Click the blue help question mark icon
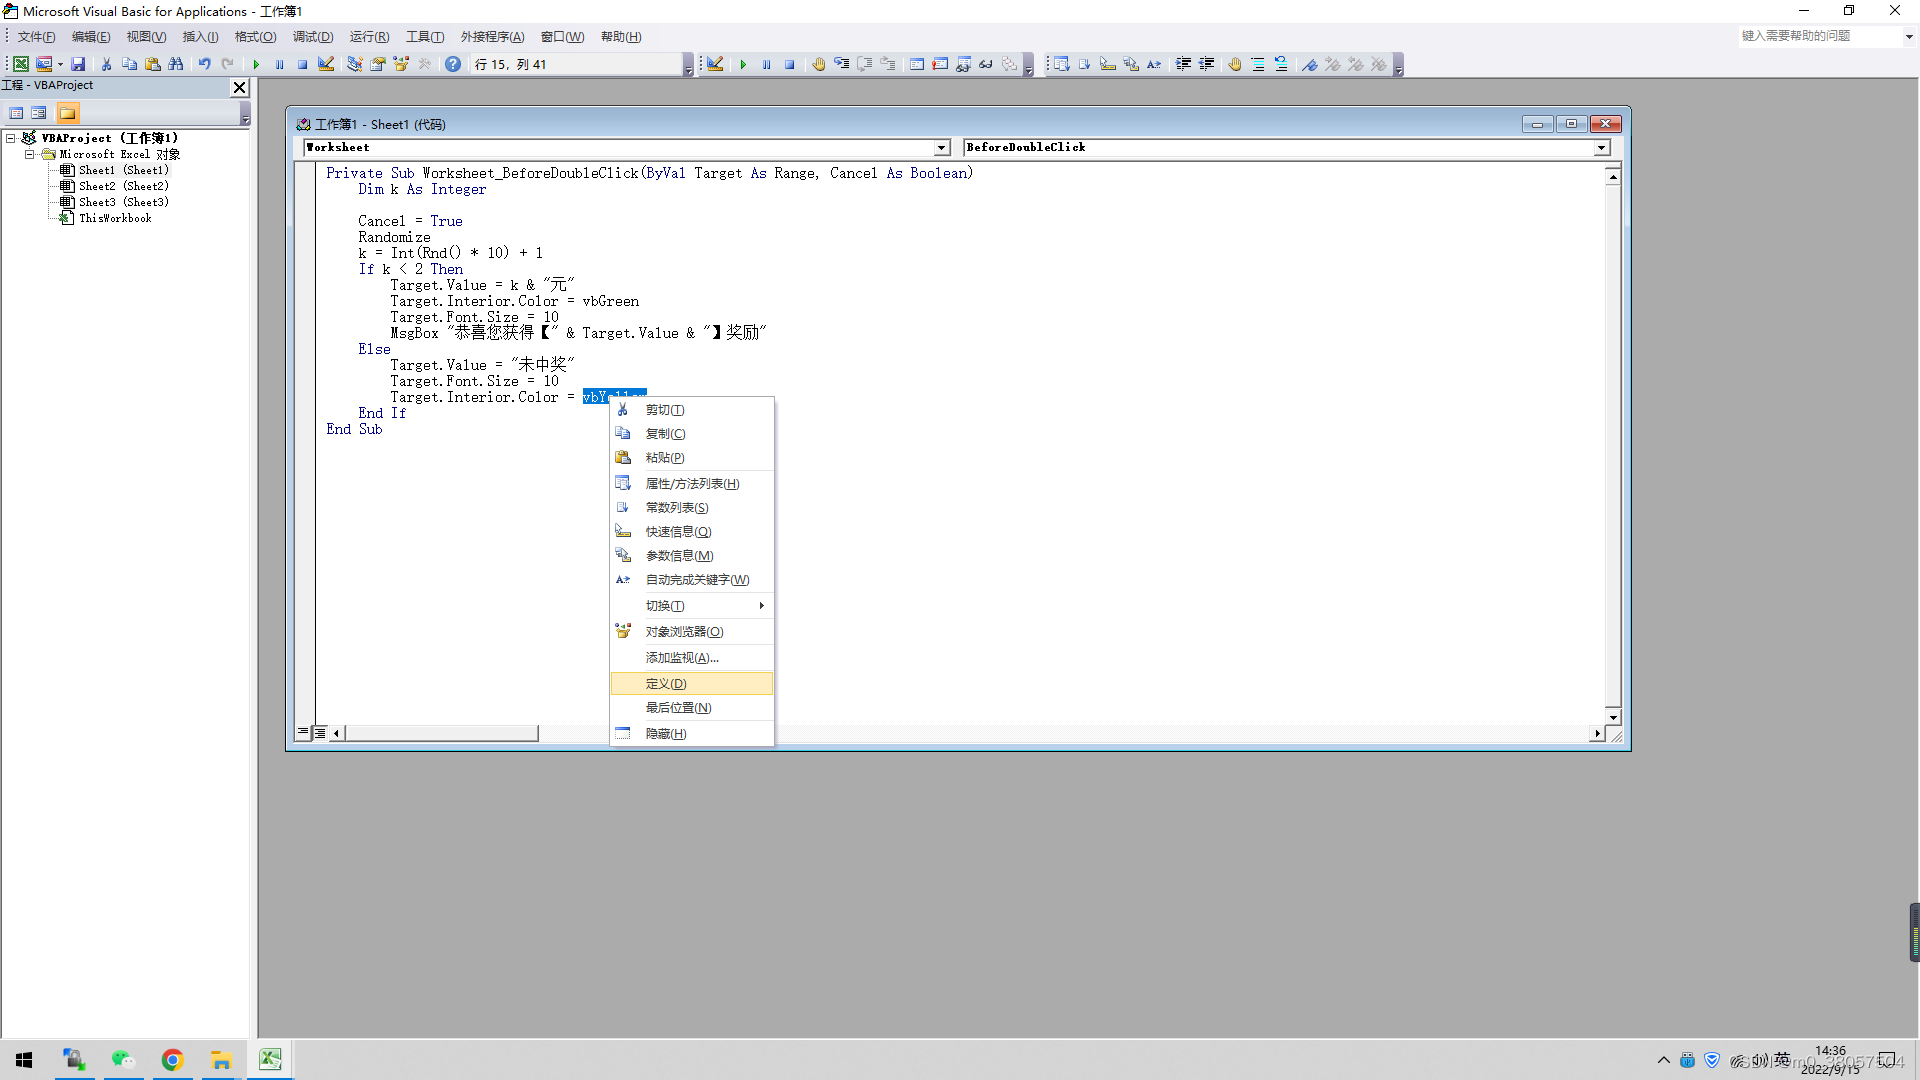 [x=453, y=64]
